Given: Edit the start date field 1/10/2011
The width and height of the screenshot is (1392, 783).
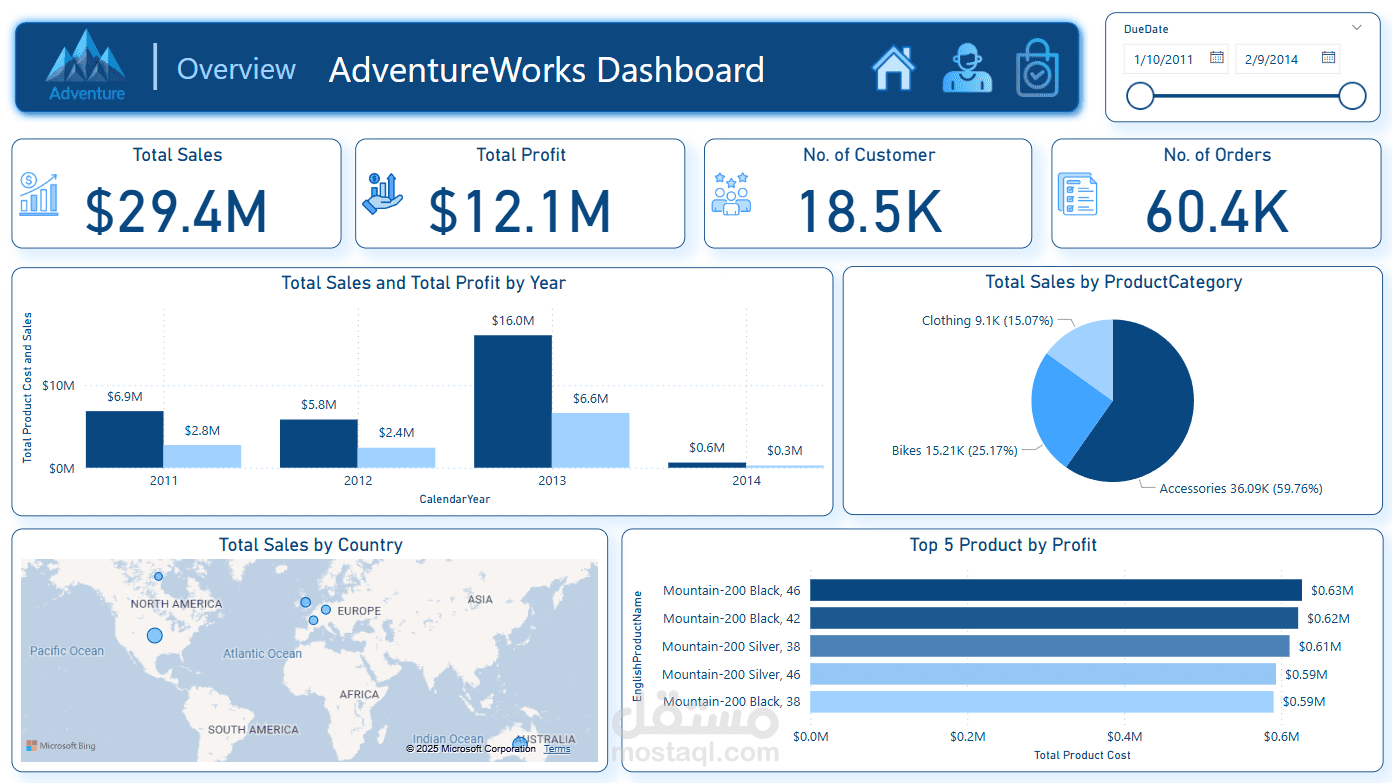Looking at the screenshot, I should [1164, 59].
